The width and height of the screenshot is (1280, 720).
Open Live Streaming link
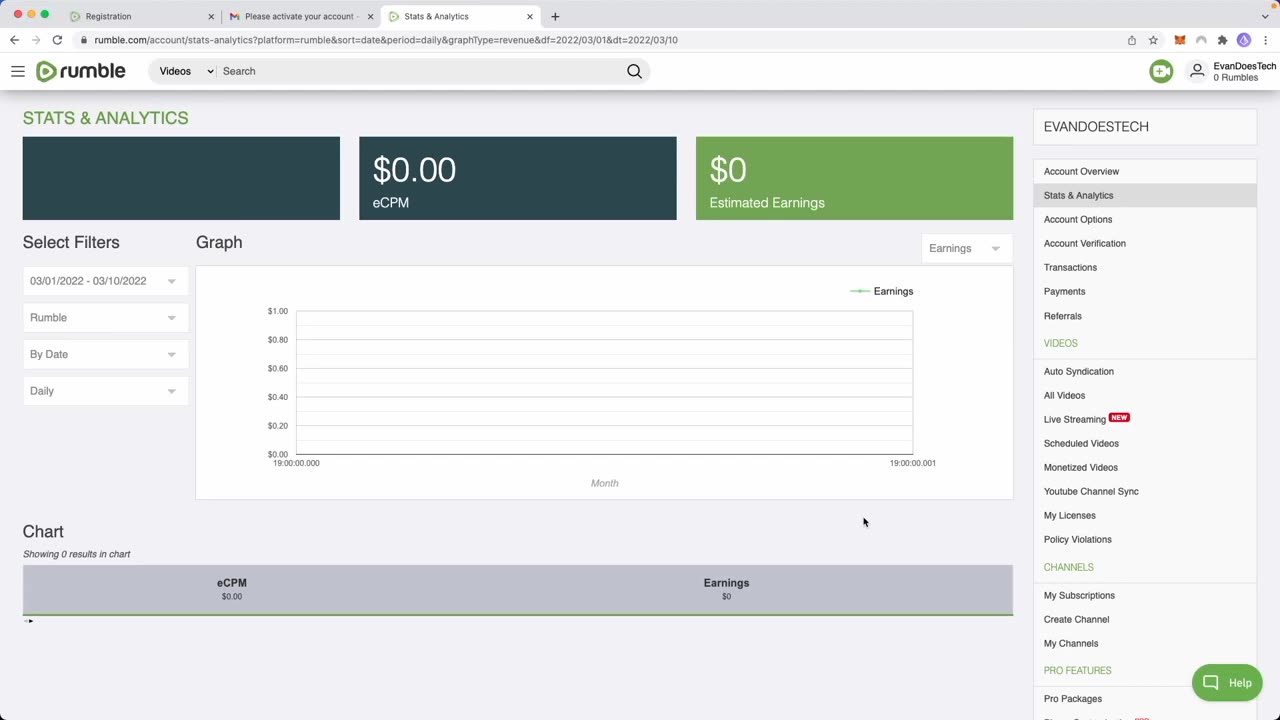pyautogui.click(x=1075, y=420)
